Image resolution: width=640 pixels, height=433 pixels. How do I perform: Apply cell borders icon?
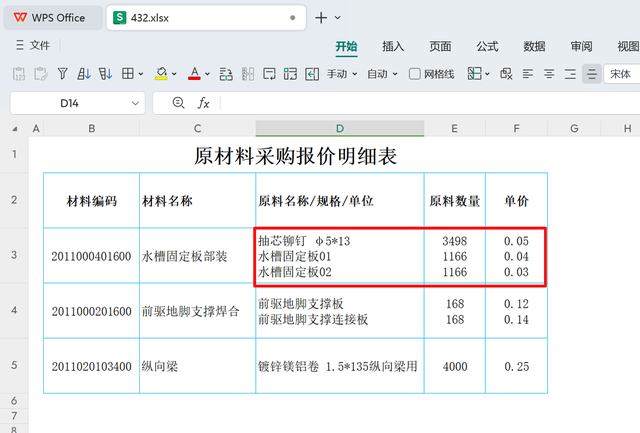(x=128, y=74)
